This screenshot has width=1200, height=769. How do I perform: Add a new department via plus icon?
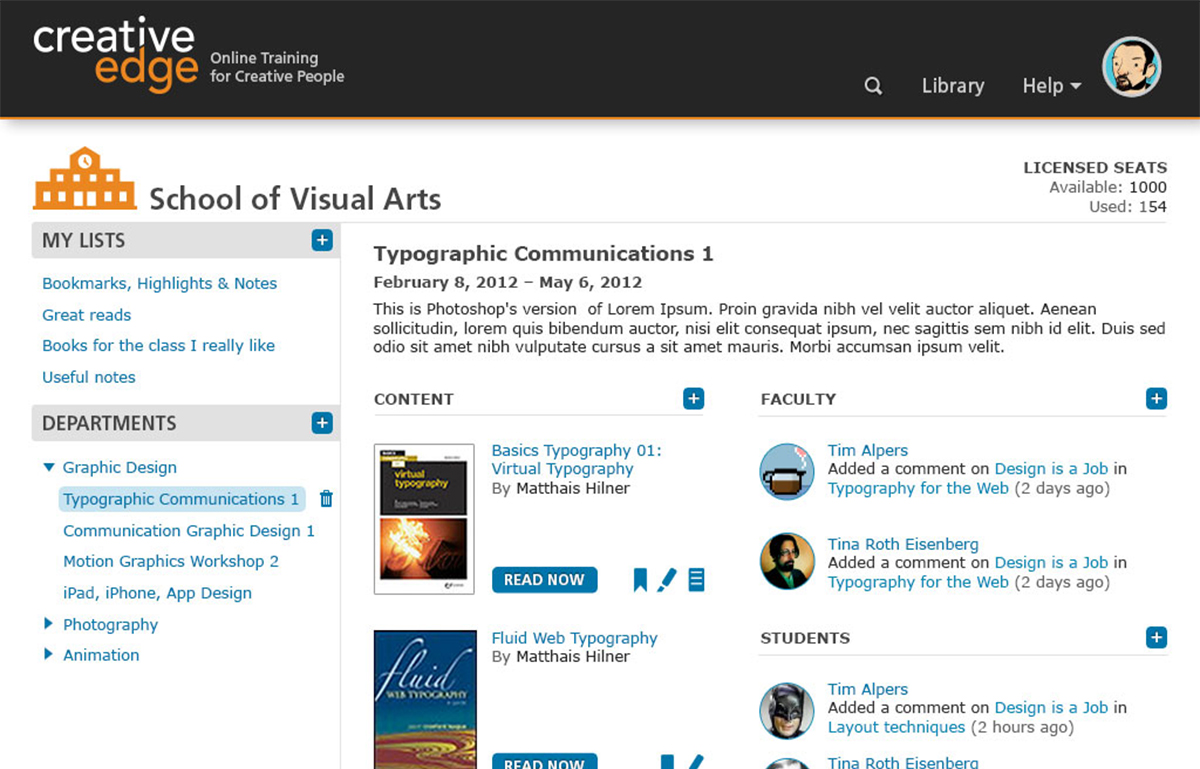[x=321, y=423]
